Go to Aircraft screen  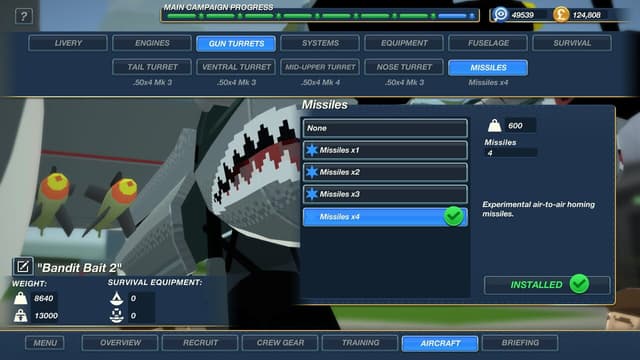click(x=440, y=343)
